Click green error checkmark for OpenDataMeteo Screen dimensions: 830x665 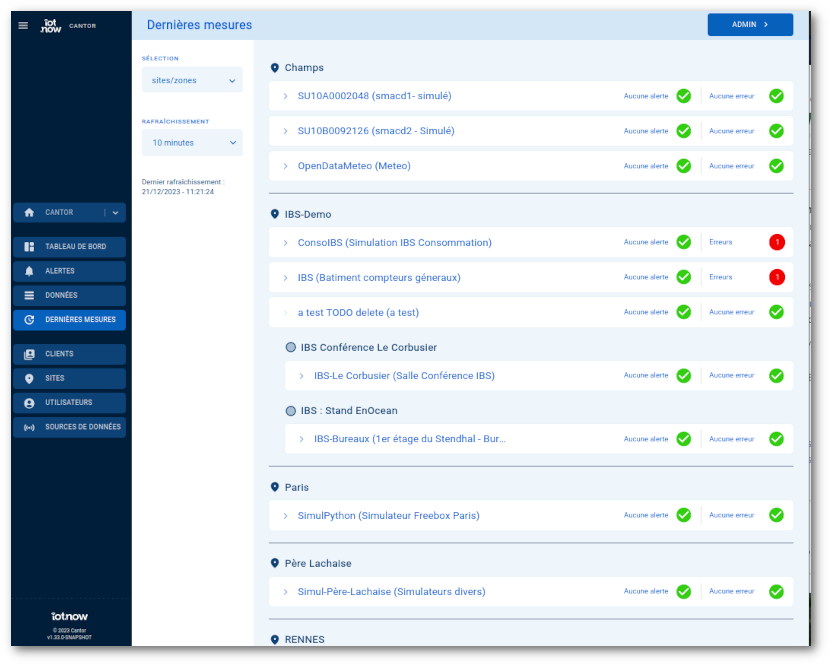pyautogui.click(x=776, y=166)
